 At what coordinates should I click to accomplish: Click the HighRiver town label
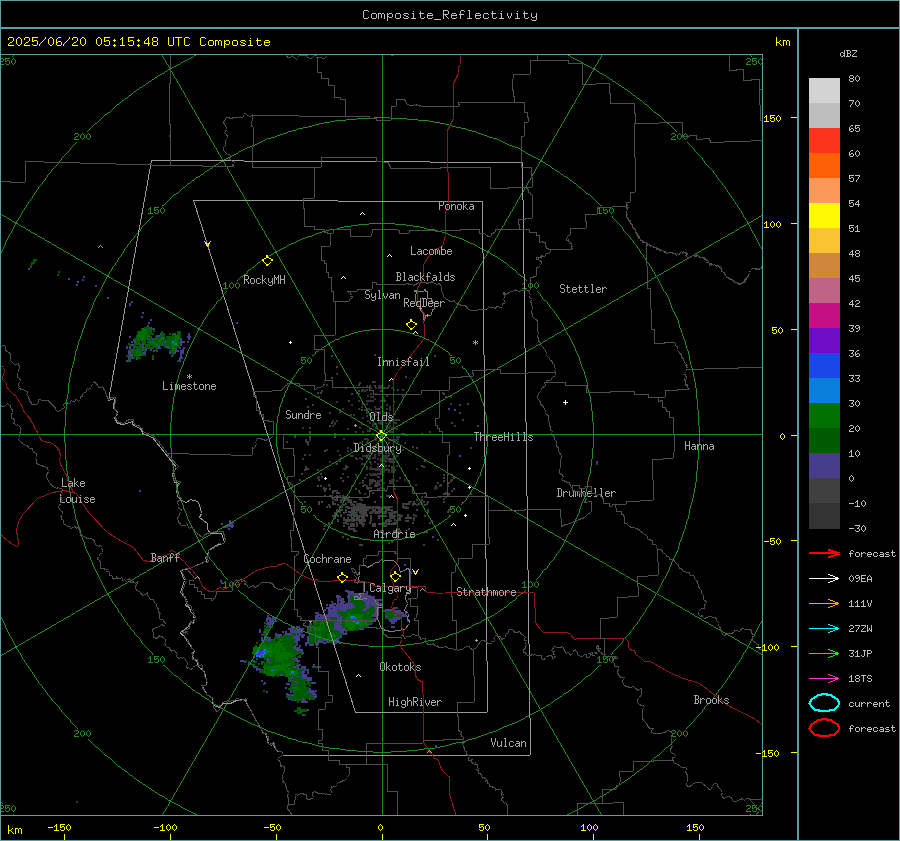point(415,702)
